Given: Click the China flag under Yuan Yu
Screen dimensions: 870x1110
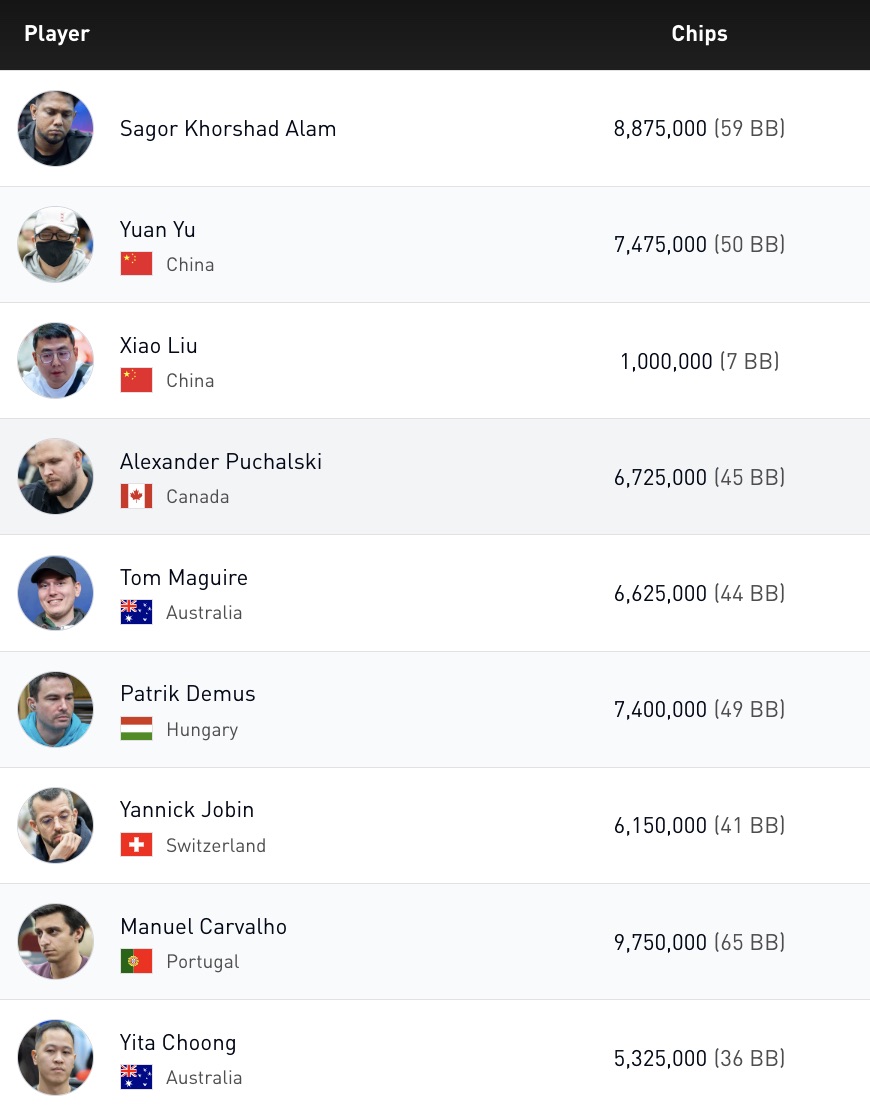Looking at the screenshot, I should [136, 264].
